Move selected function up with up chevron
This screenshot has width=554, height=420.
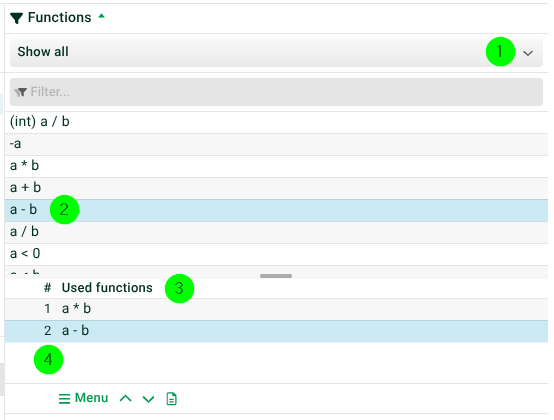(x=125, y=399)
